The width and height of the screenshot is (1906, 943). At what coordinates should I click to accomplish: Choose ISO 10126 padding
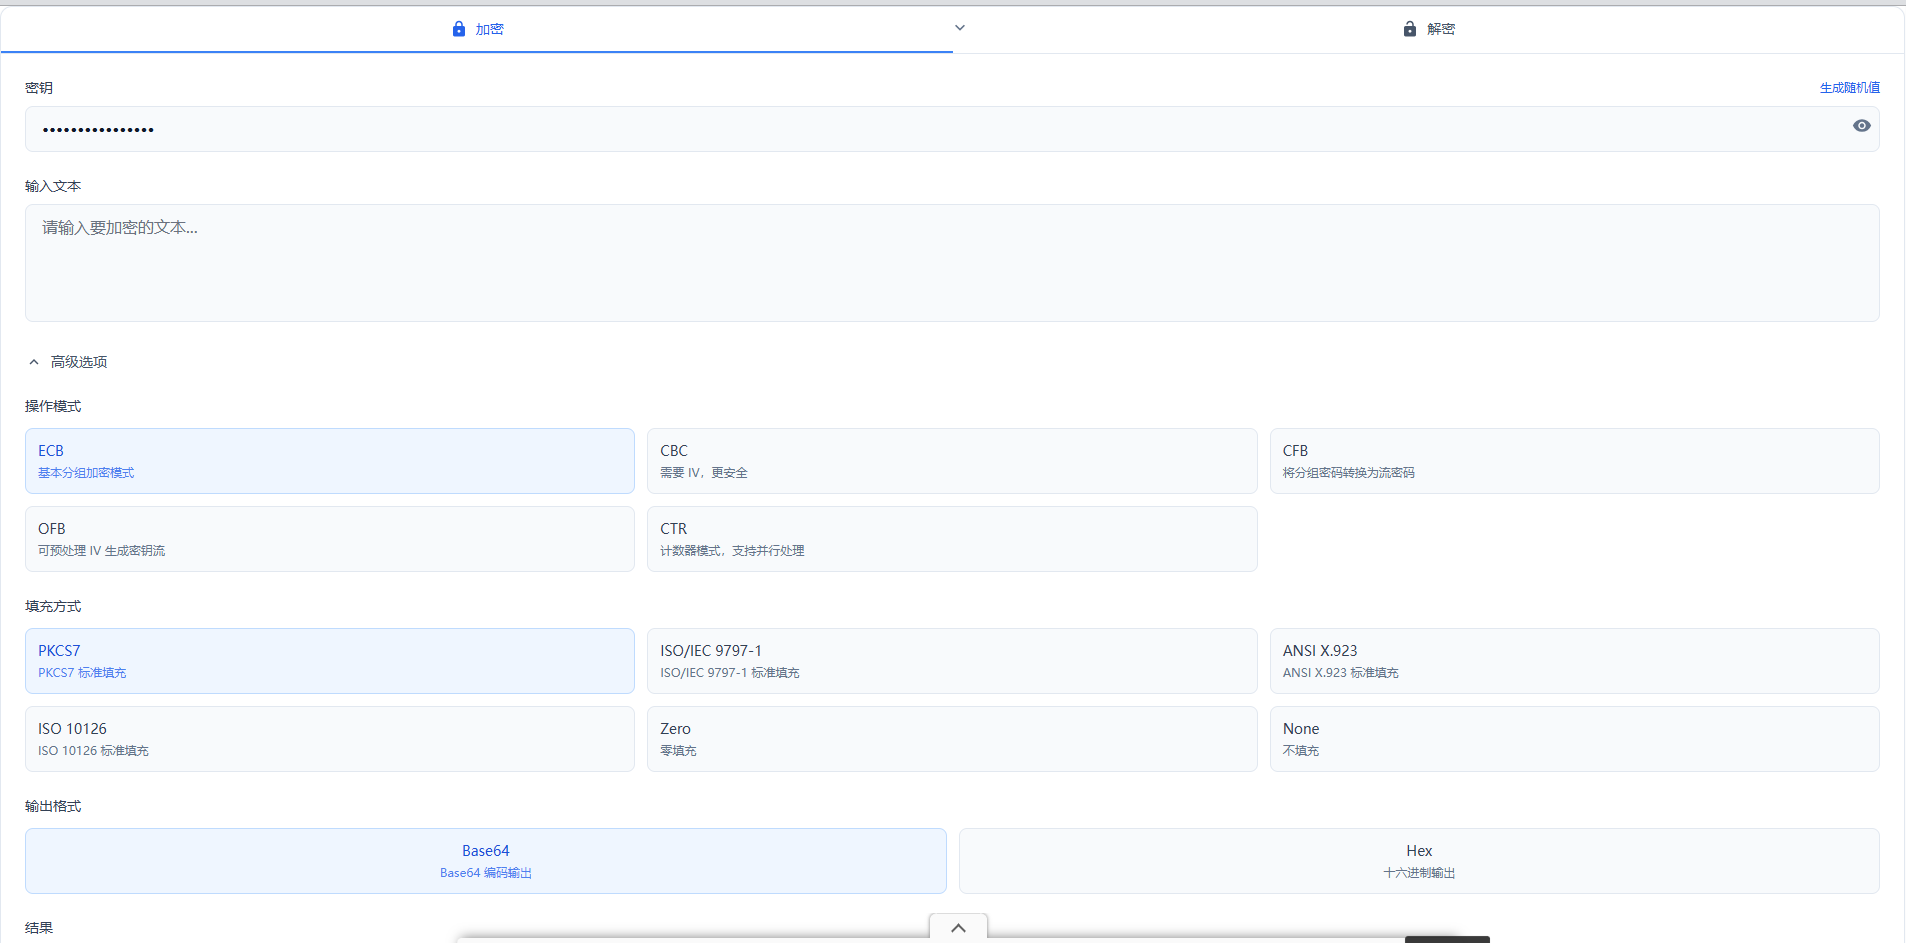click(329, 739)
